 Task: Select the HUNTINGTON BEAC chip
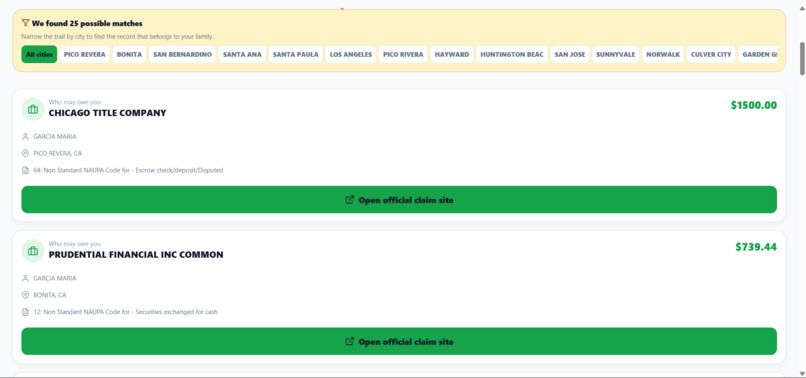tap(511, 55)
